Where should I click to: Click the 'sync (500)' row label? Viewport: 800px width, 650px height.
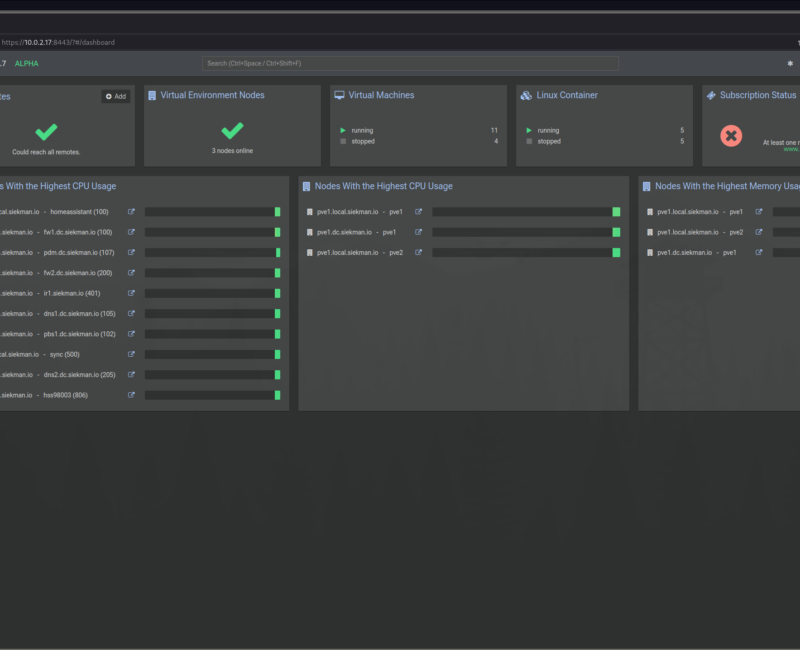pos(64,354)
